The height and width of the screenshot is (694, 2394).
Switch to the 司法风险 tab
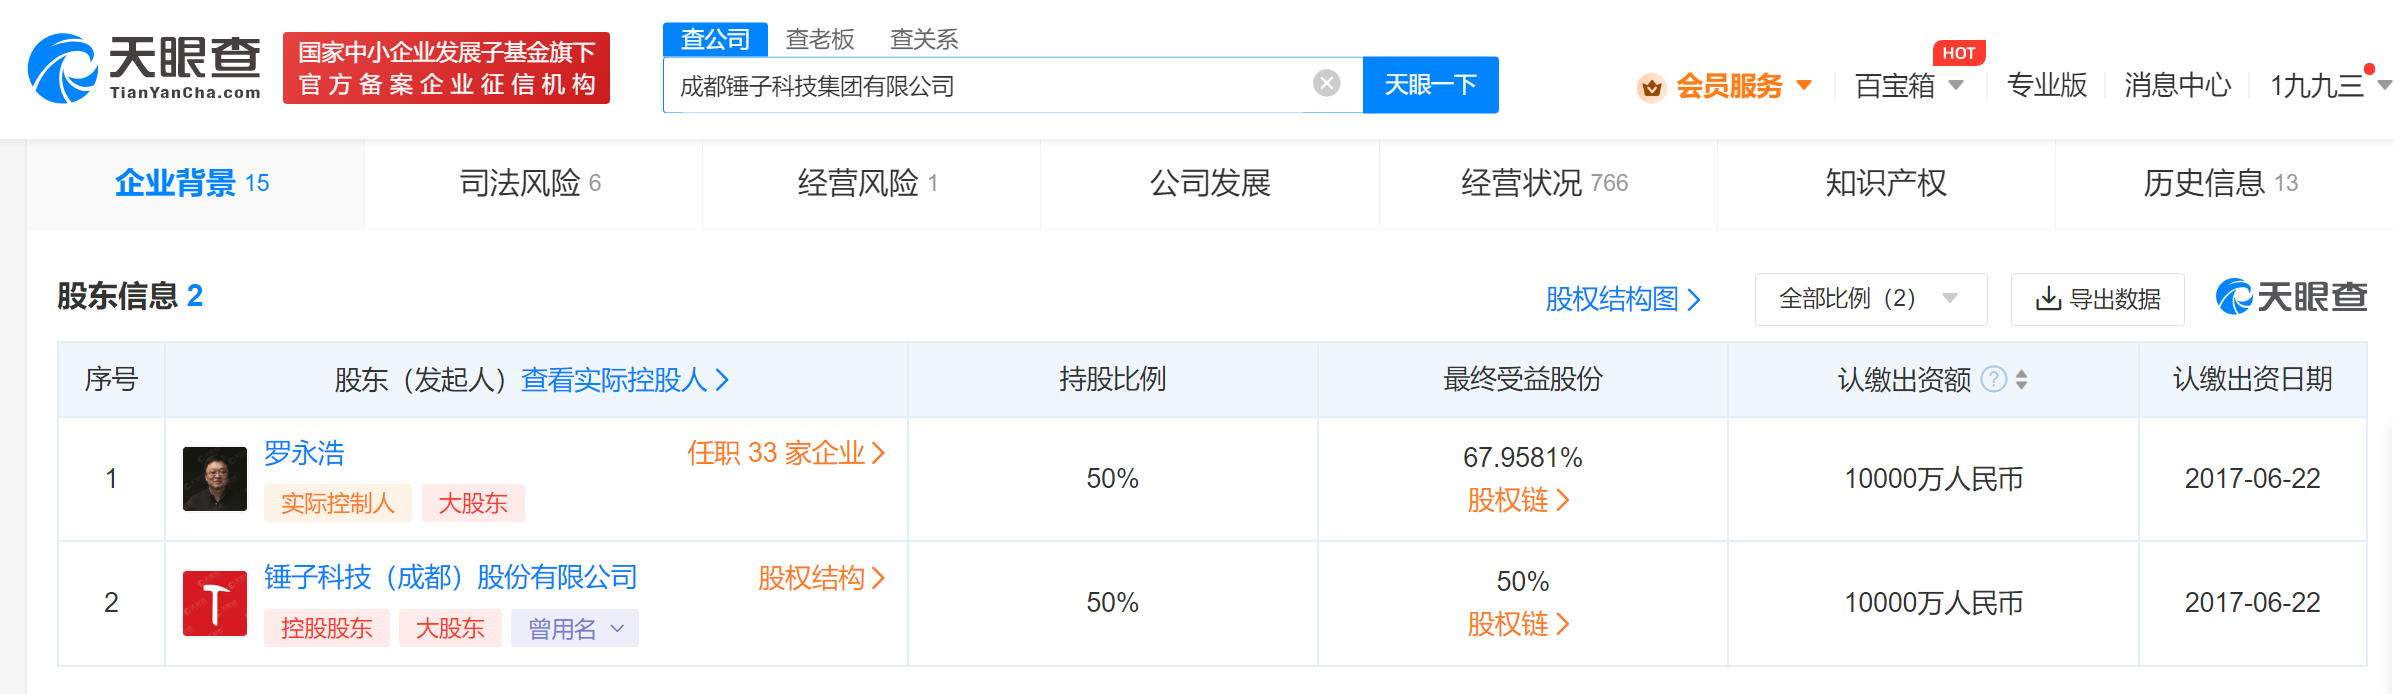[x=531, y=183]
